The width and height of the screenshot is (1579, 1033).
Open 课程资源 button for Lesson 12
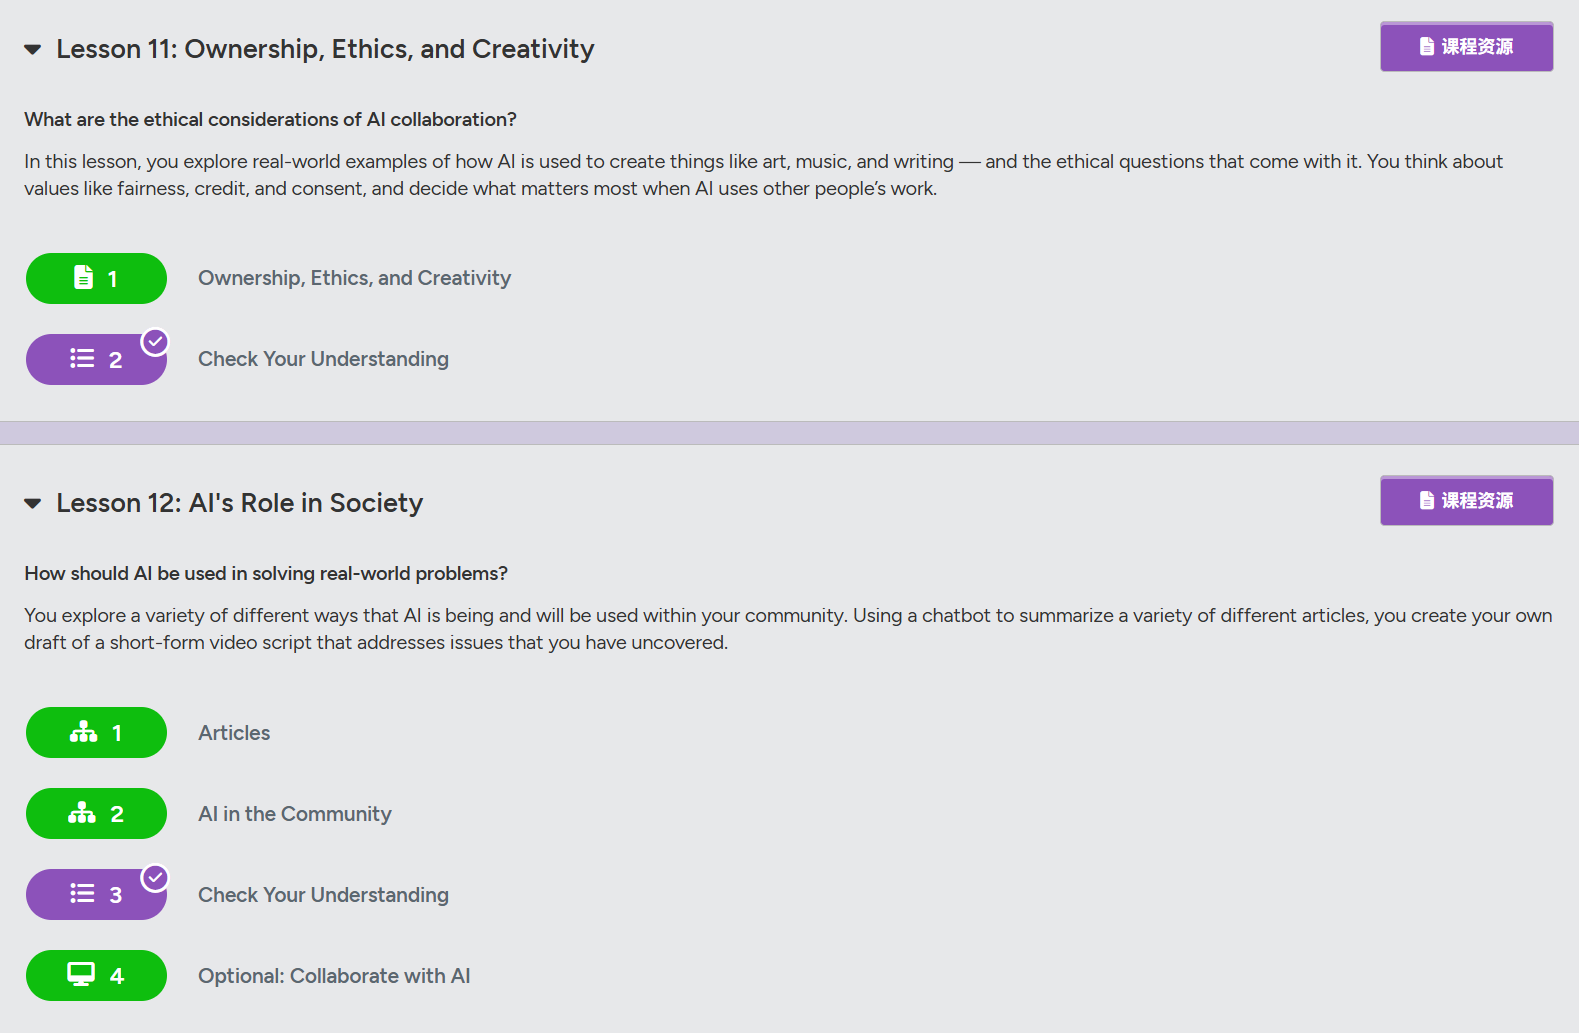[1467, 500]
